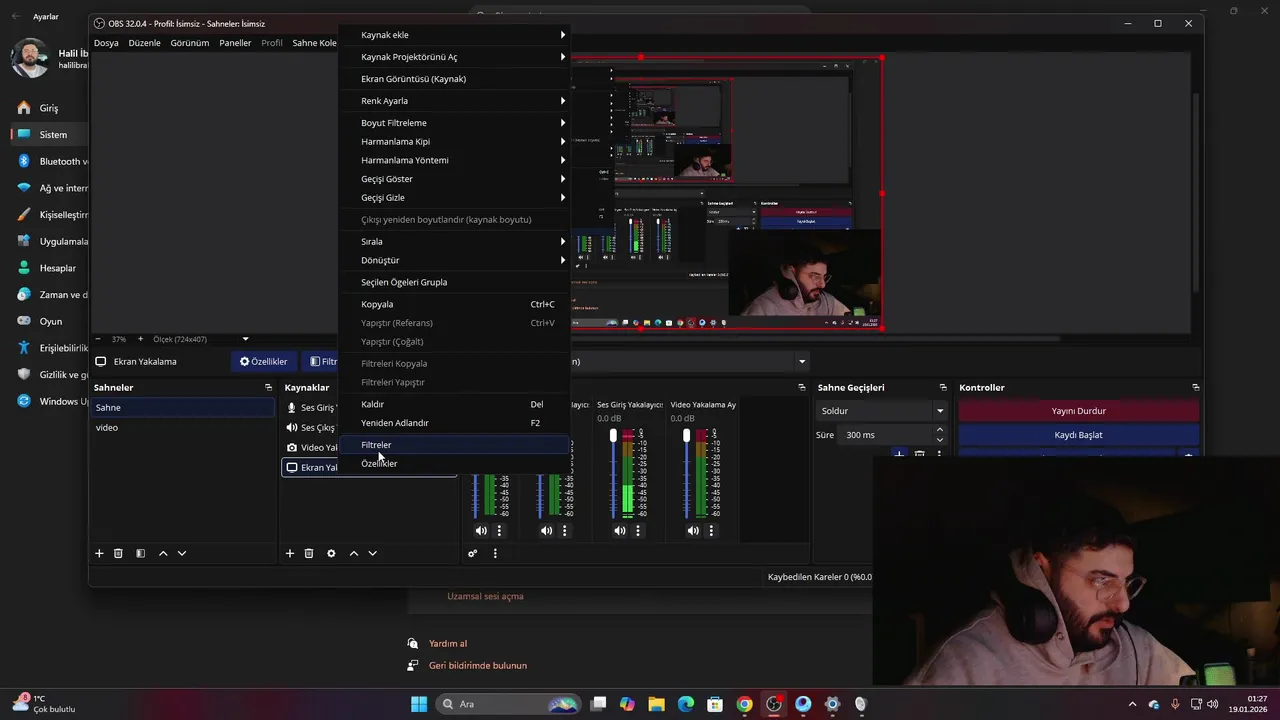Image resolution: width=1280 pixels, height=720 pixels.
Task: Open Paneller menu in OBS menu bar
Action: 235,43
